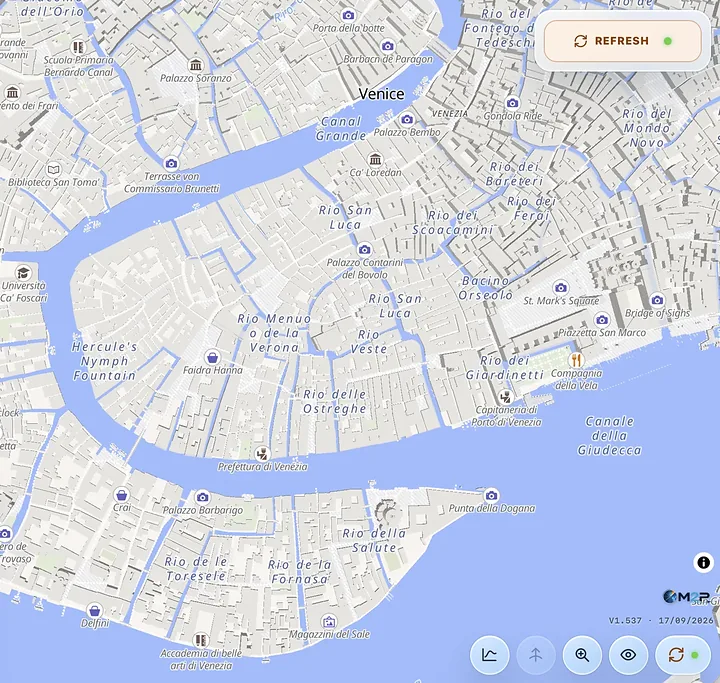Viewport: 720px width, 683px height.
Task: Click Compagnia della Vela restaurant icon
Action: 576,360
